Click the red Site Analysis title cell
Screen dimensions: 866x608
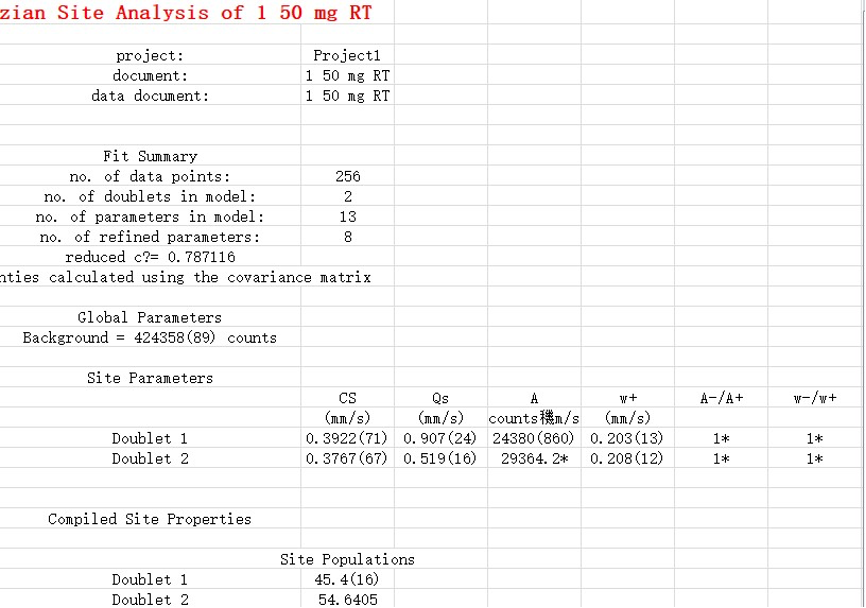pyautogui.click(x=186, y=13)
